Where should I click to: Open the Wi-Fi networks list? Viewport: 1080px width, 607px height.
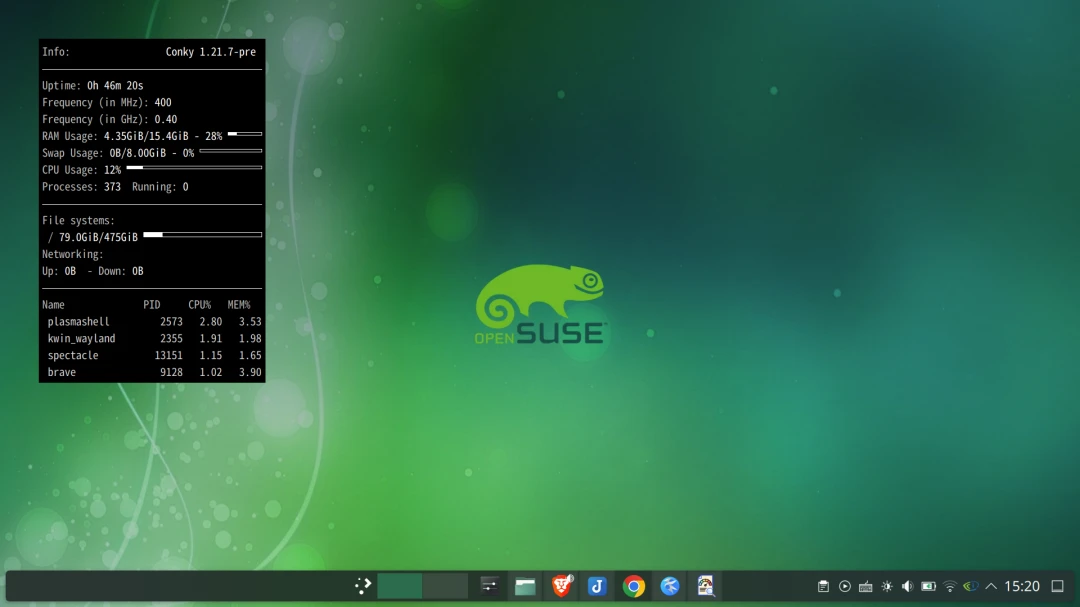(950, 587)
